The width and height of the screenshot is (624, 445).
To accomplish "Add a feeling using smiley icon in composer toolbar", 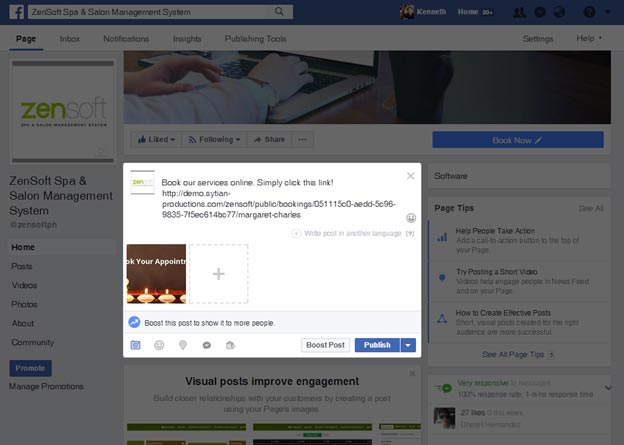I will [159, 345].
